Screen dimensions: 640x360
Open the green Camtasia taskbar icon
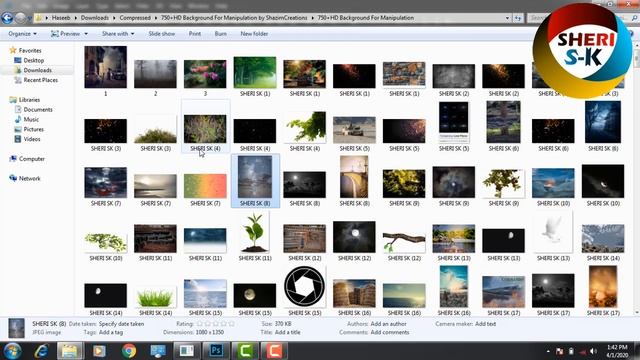pos(245,351)
